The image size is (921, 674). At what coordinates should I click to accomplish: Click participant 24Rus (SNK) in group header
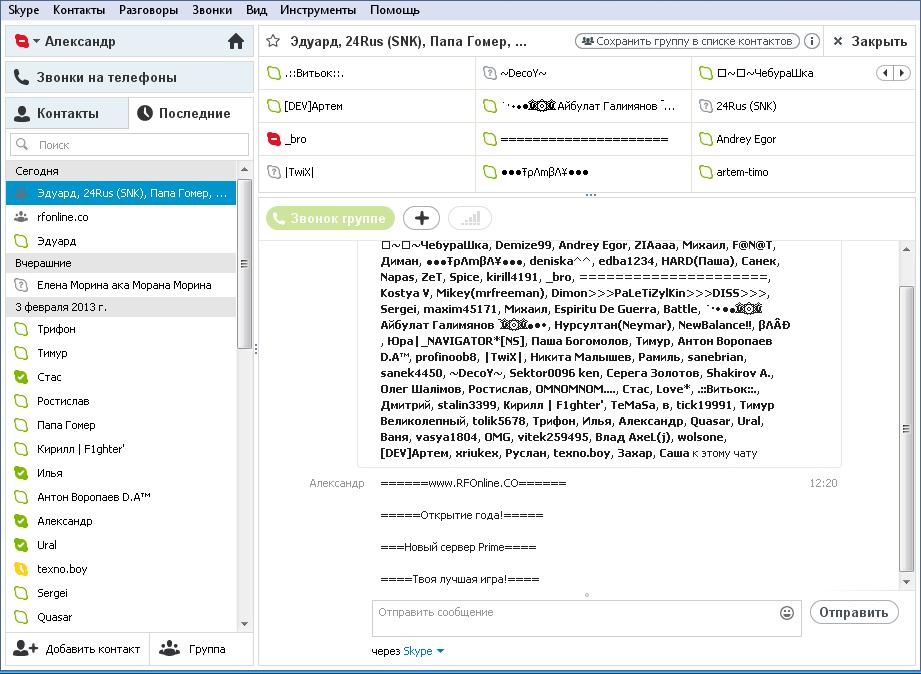(x=804, y=106)
